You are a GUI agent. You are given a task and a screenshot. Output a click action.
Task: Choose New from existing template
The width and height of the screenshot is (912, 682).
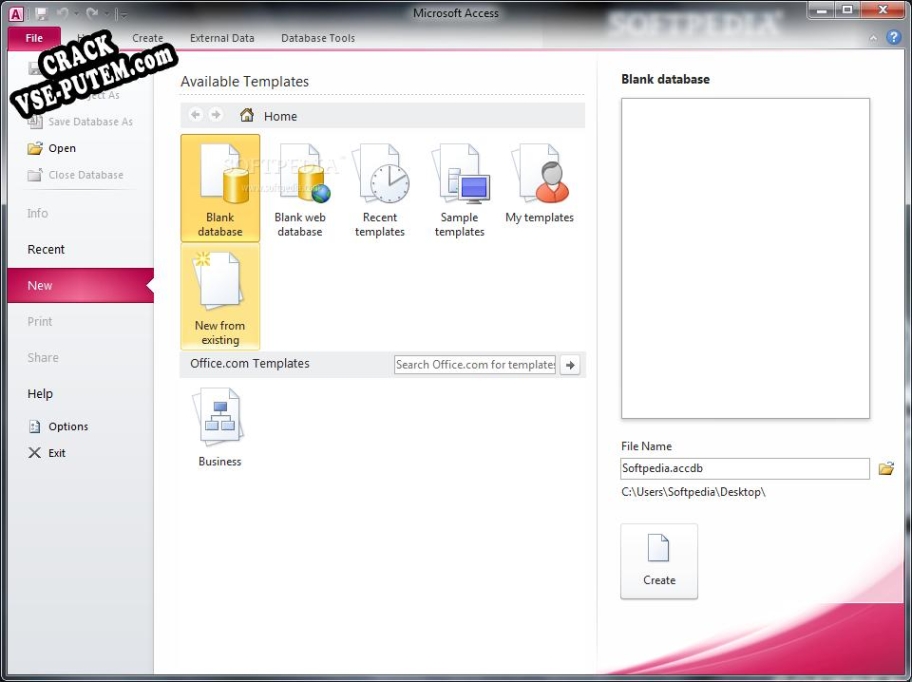pyautogui.click(x=219, y=295)
